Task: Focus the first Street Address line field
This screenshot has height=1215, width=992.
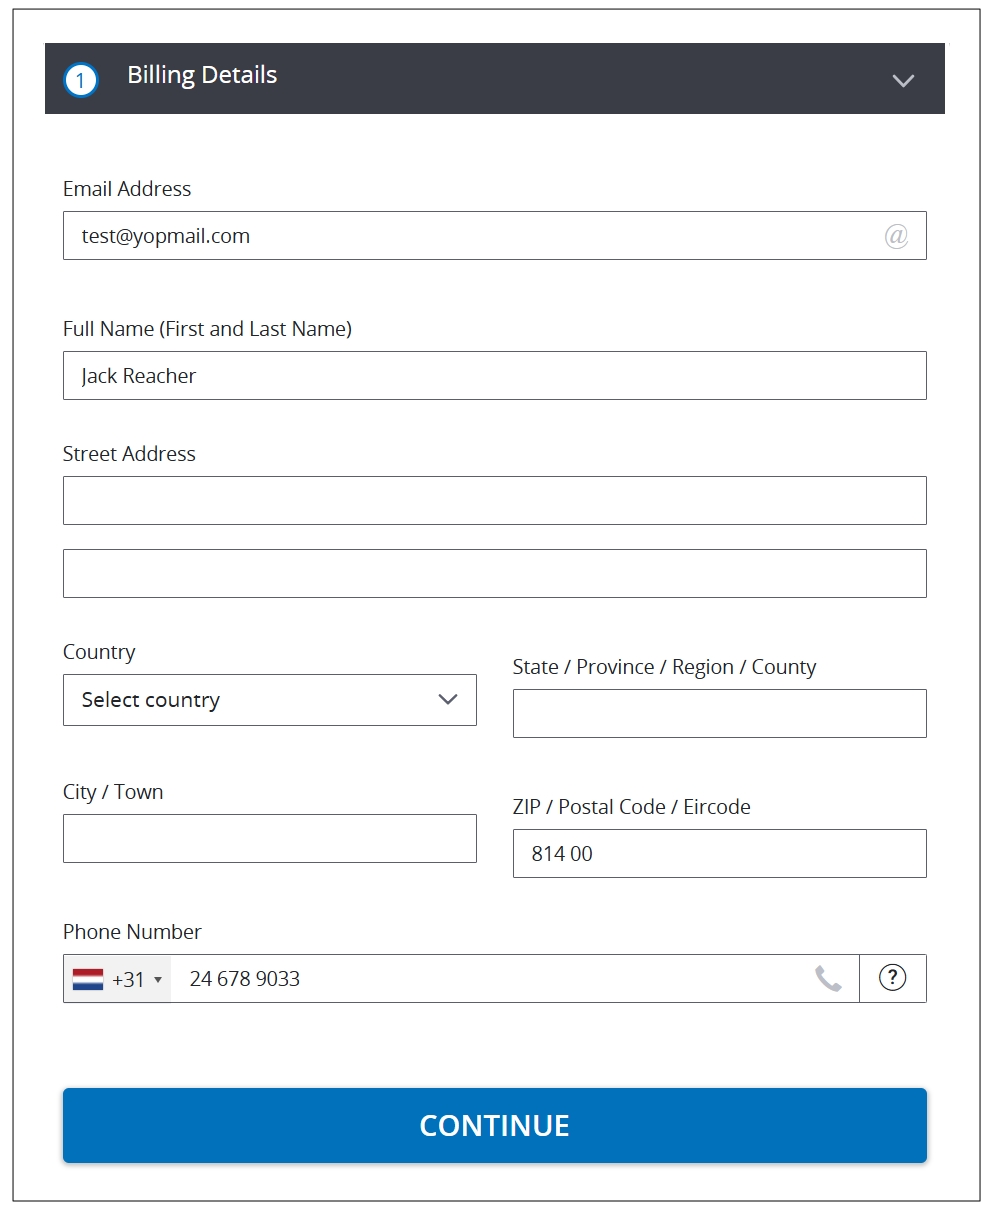Action: click(494, 501)
